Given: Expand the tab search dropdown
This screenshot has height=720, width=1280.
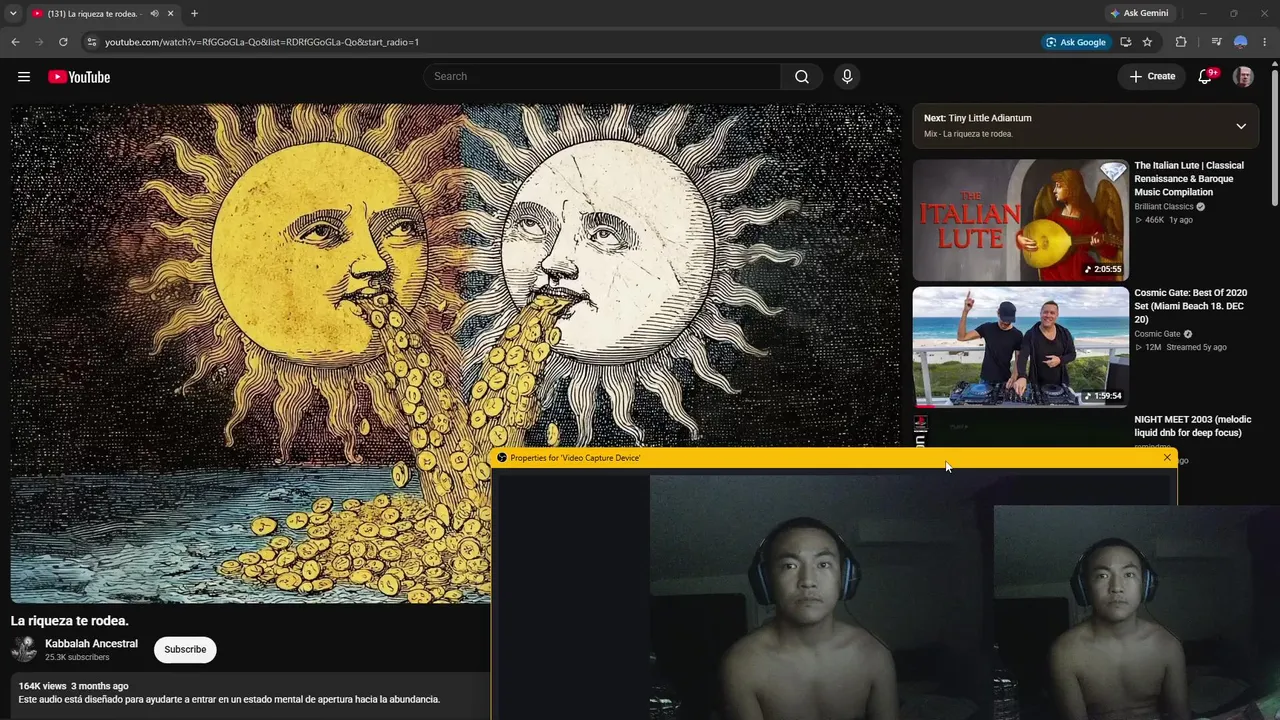Looking at the screenshot, I should point(13,14).
